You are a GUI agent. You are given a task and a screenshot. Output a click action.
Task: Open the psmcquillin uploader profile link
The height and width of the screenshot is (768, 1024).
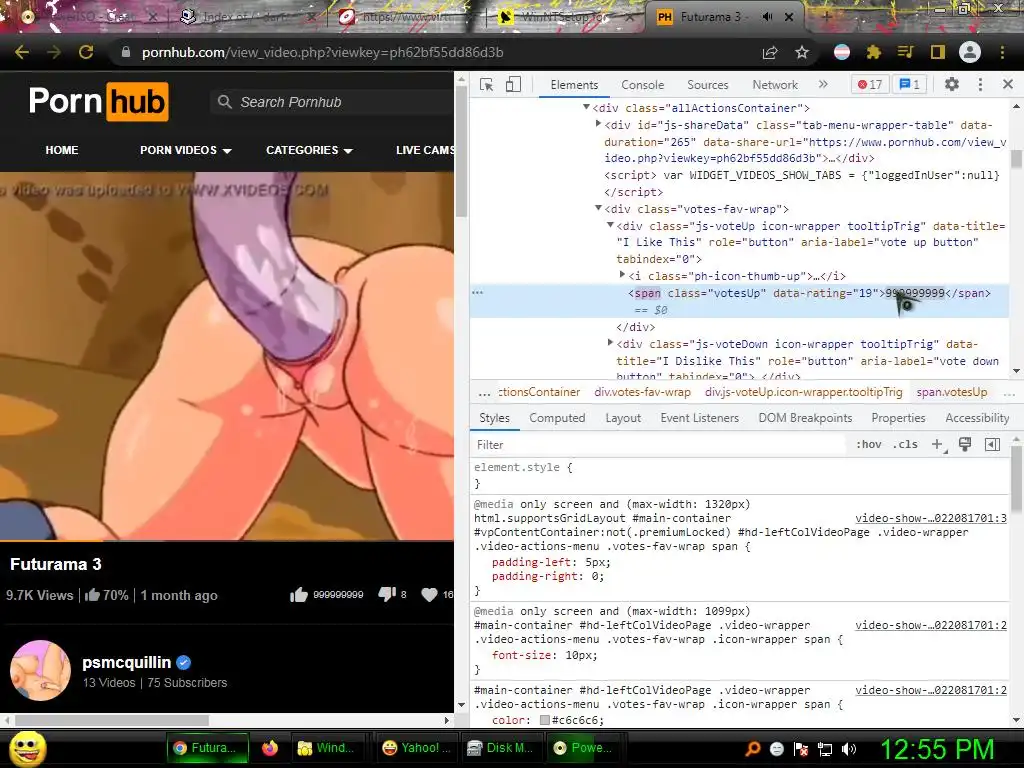126,662
